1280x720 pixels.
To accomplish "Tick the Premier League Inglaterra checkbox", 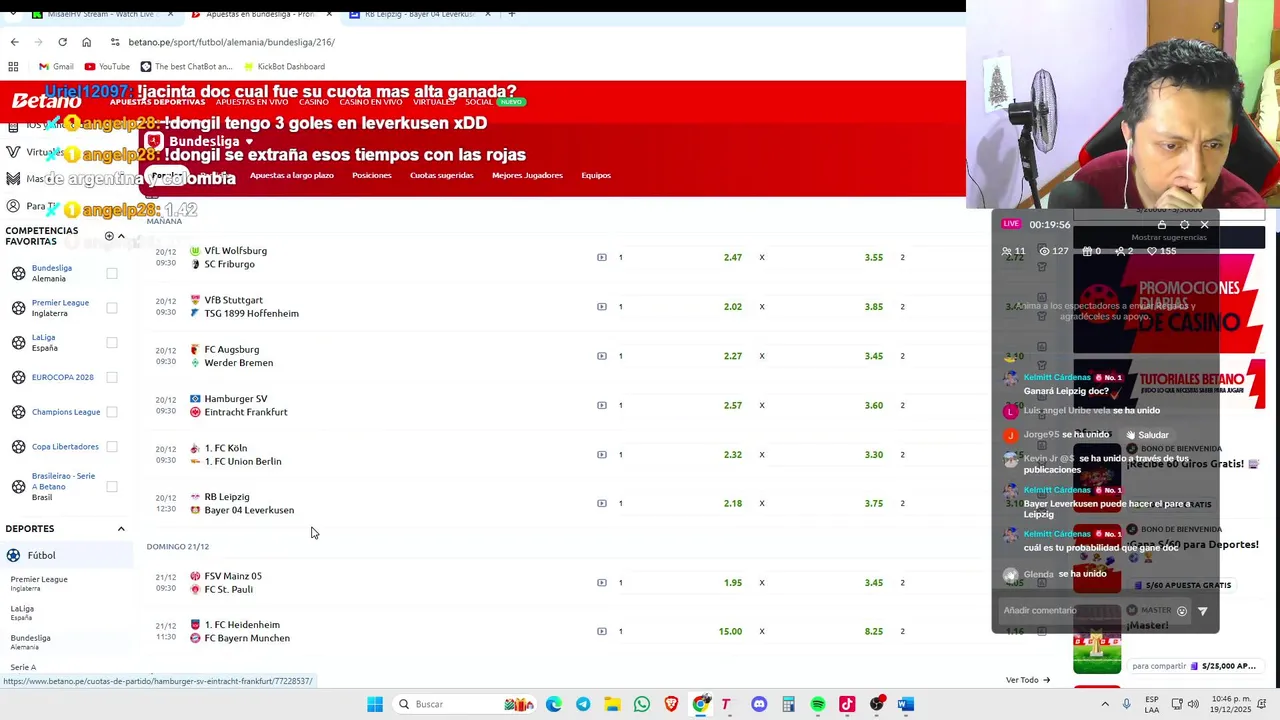I will pos(112,308).
